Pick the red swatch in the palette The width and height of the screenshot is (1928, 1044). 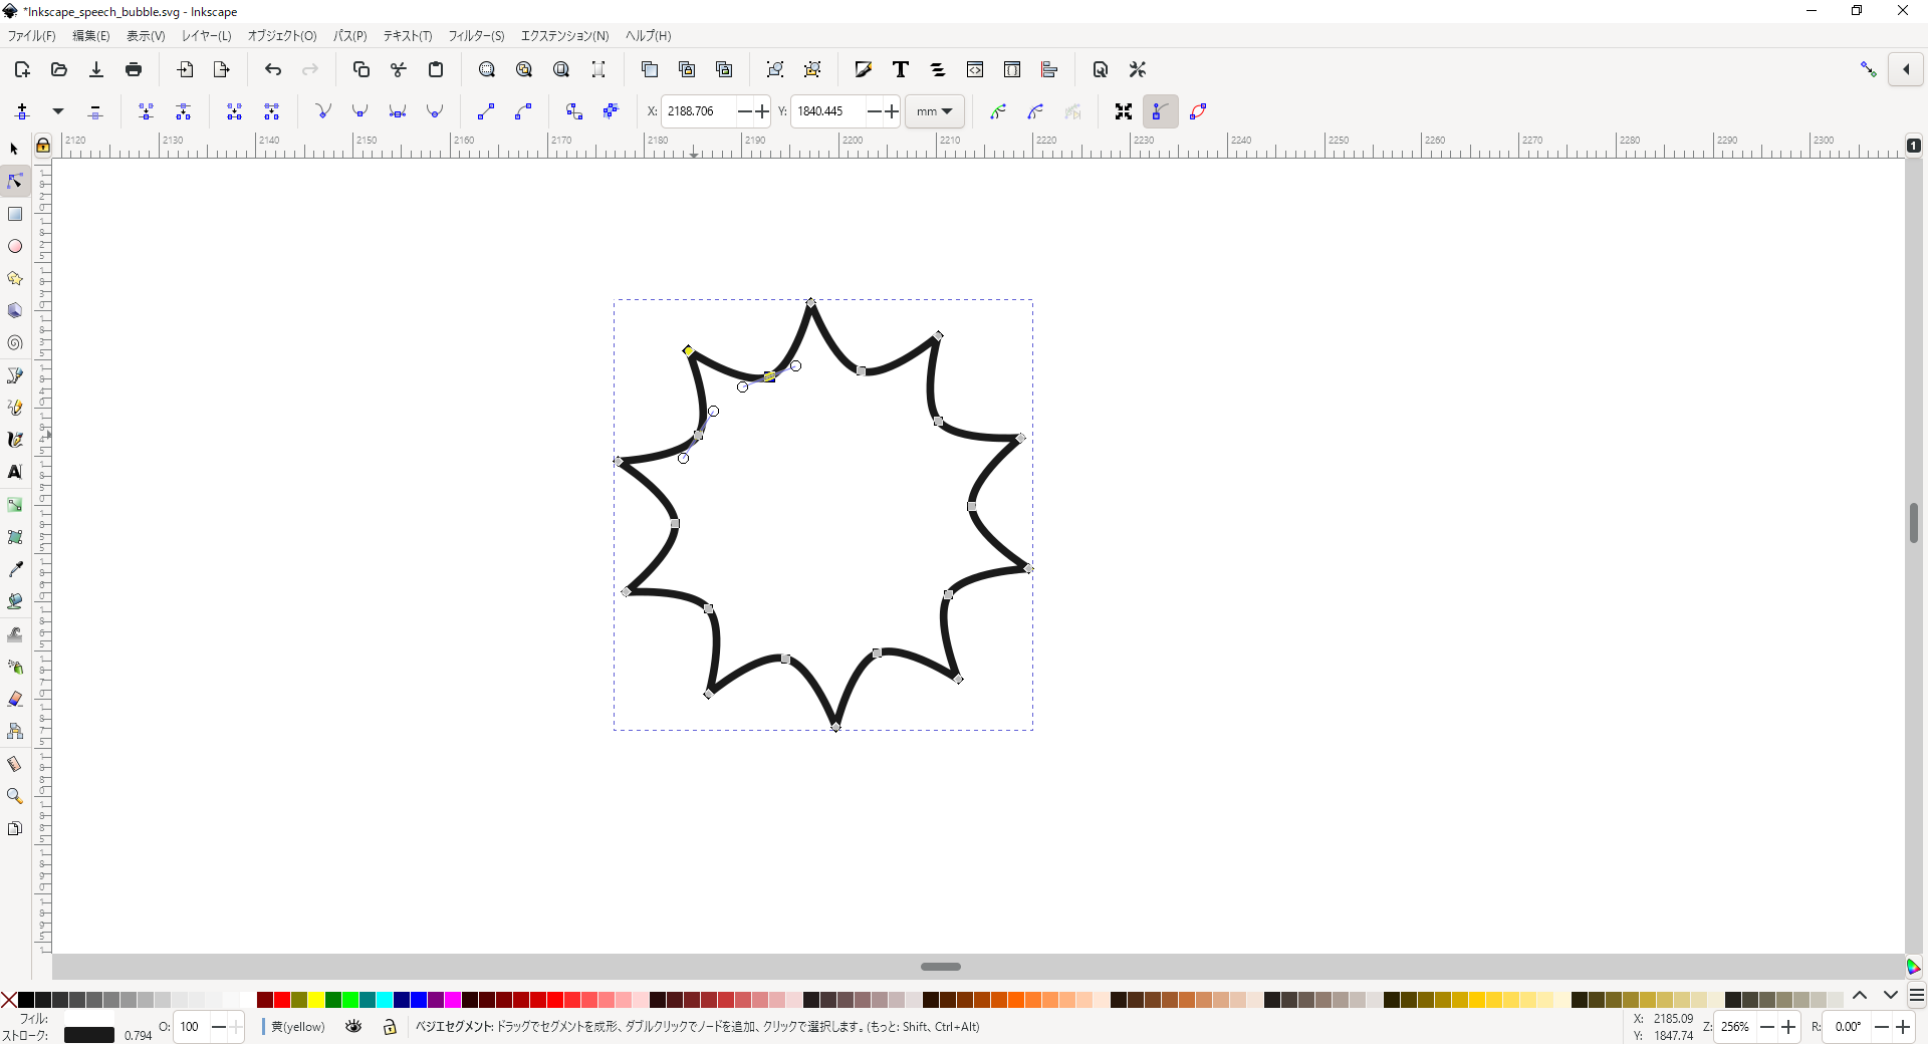pos(282,1000)
